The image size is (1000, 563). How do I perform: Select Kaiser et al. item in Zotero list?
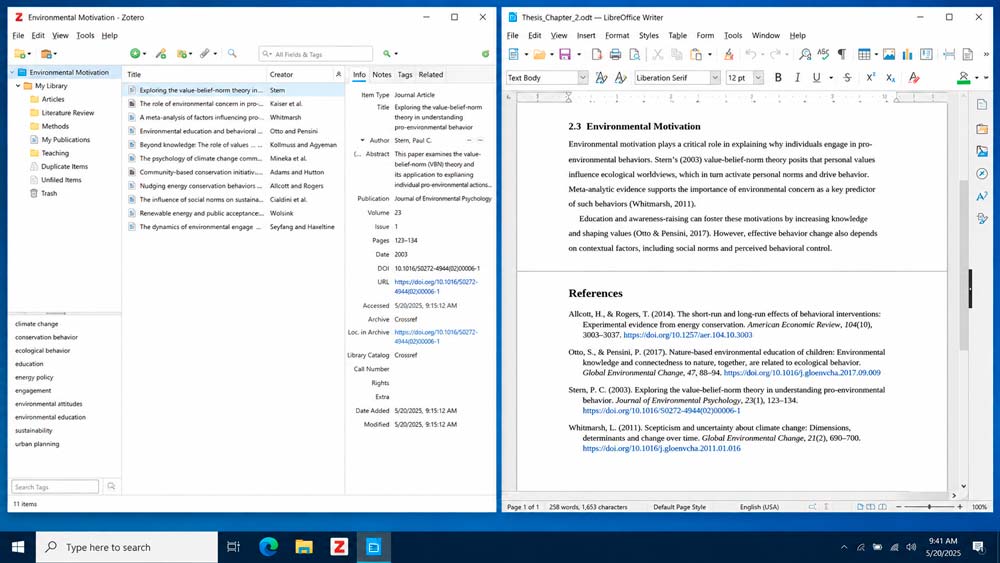coord(234,103)
